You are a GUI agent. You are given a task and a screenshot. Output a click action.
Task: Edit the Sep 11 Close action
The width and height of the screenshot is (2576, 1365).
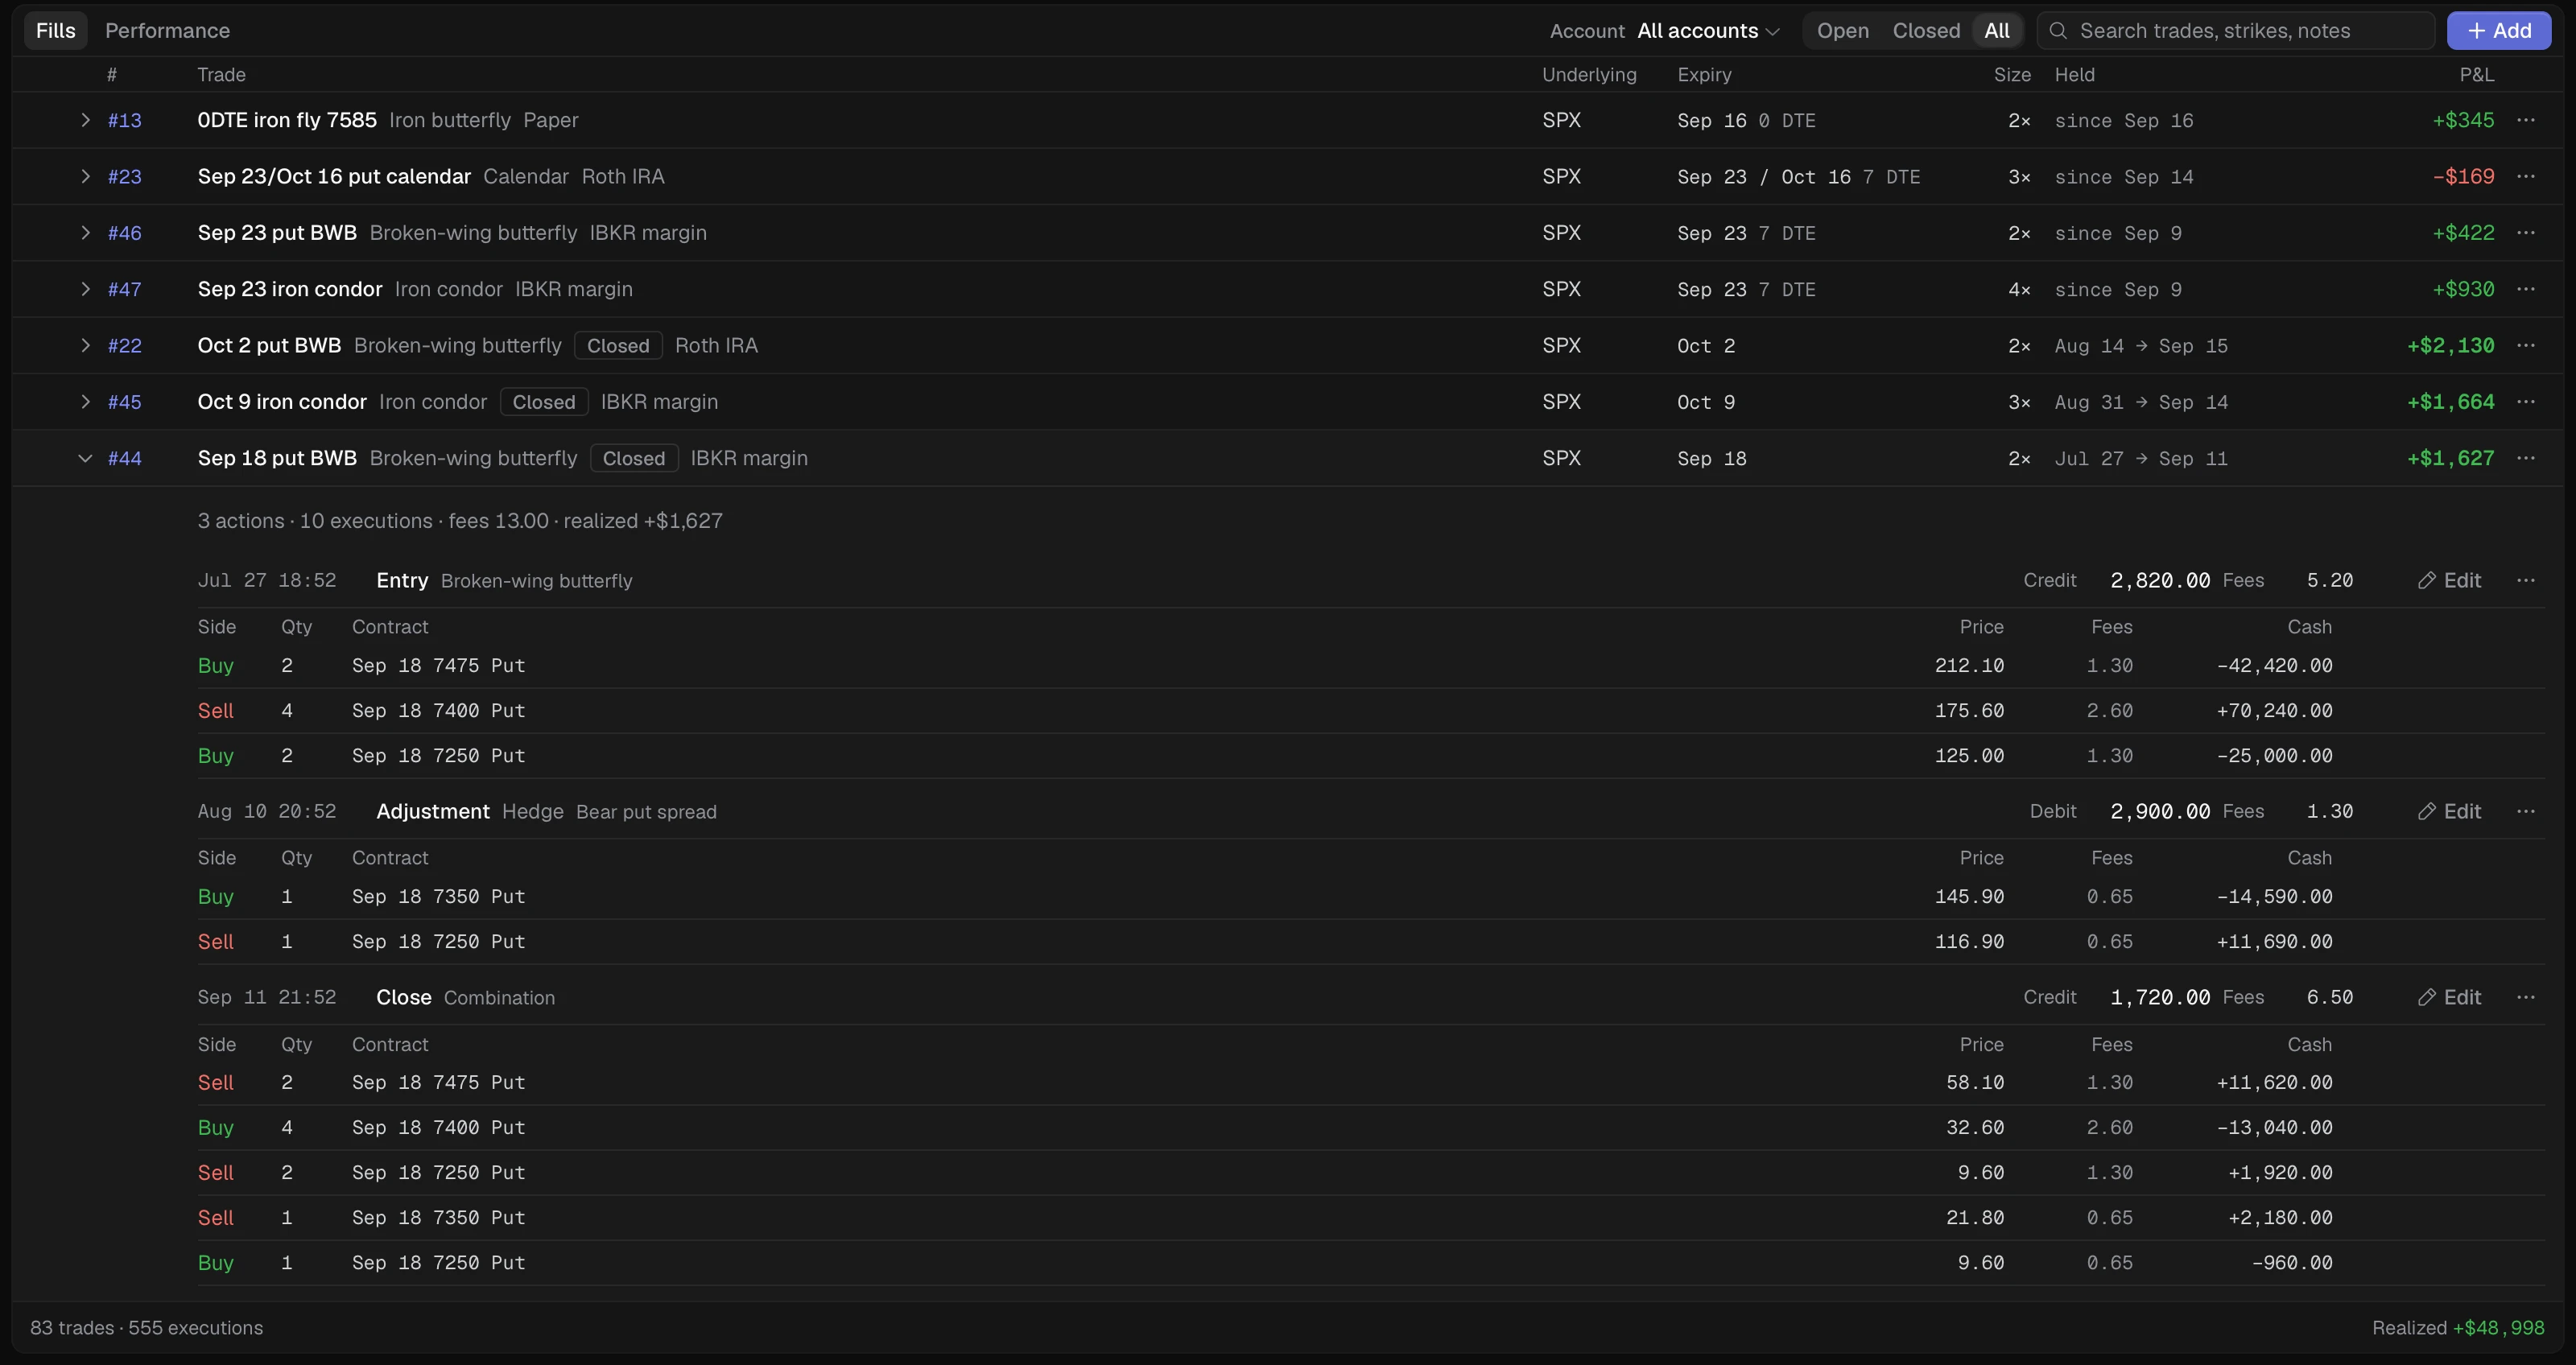click(x=2449, y=997)
